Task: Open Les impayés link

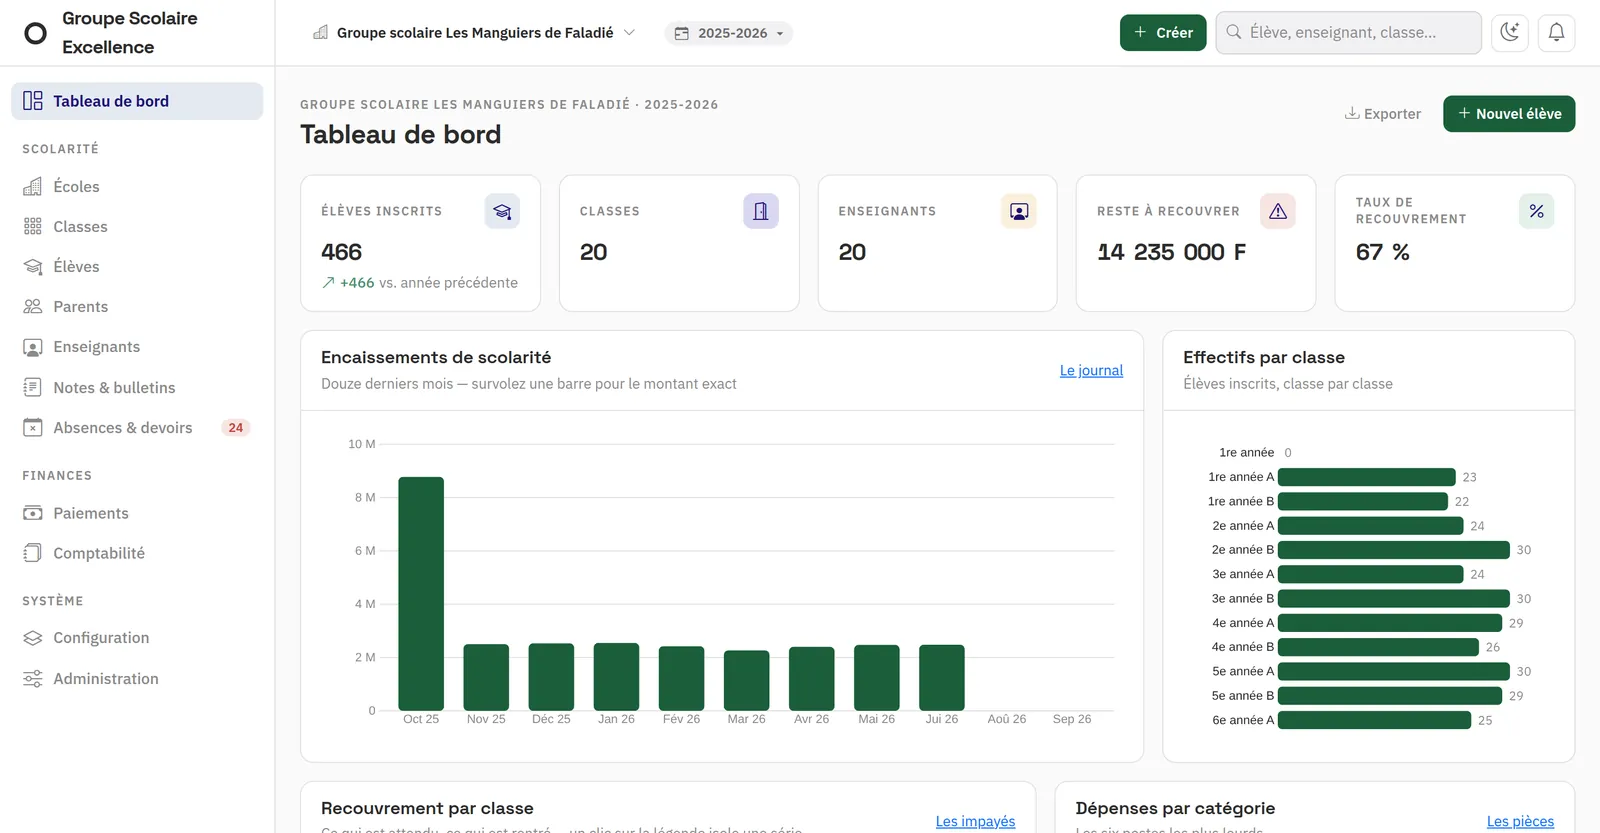Action: tap(975, 821)
